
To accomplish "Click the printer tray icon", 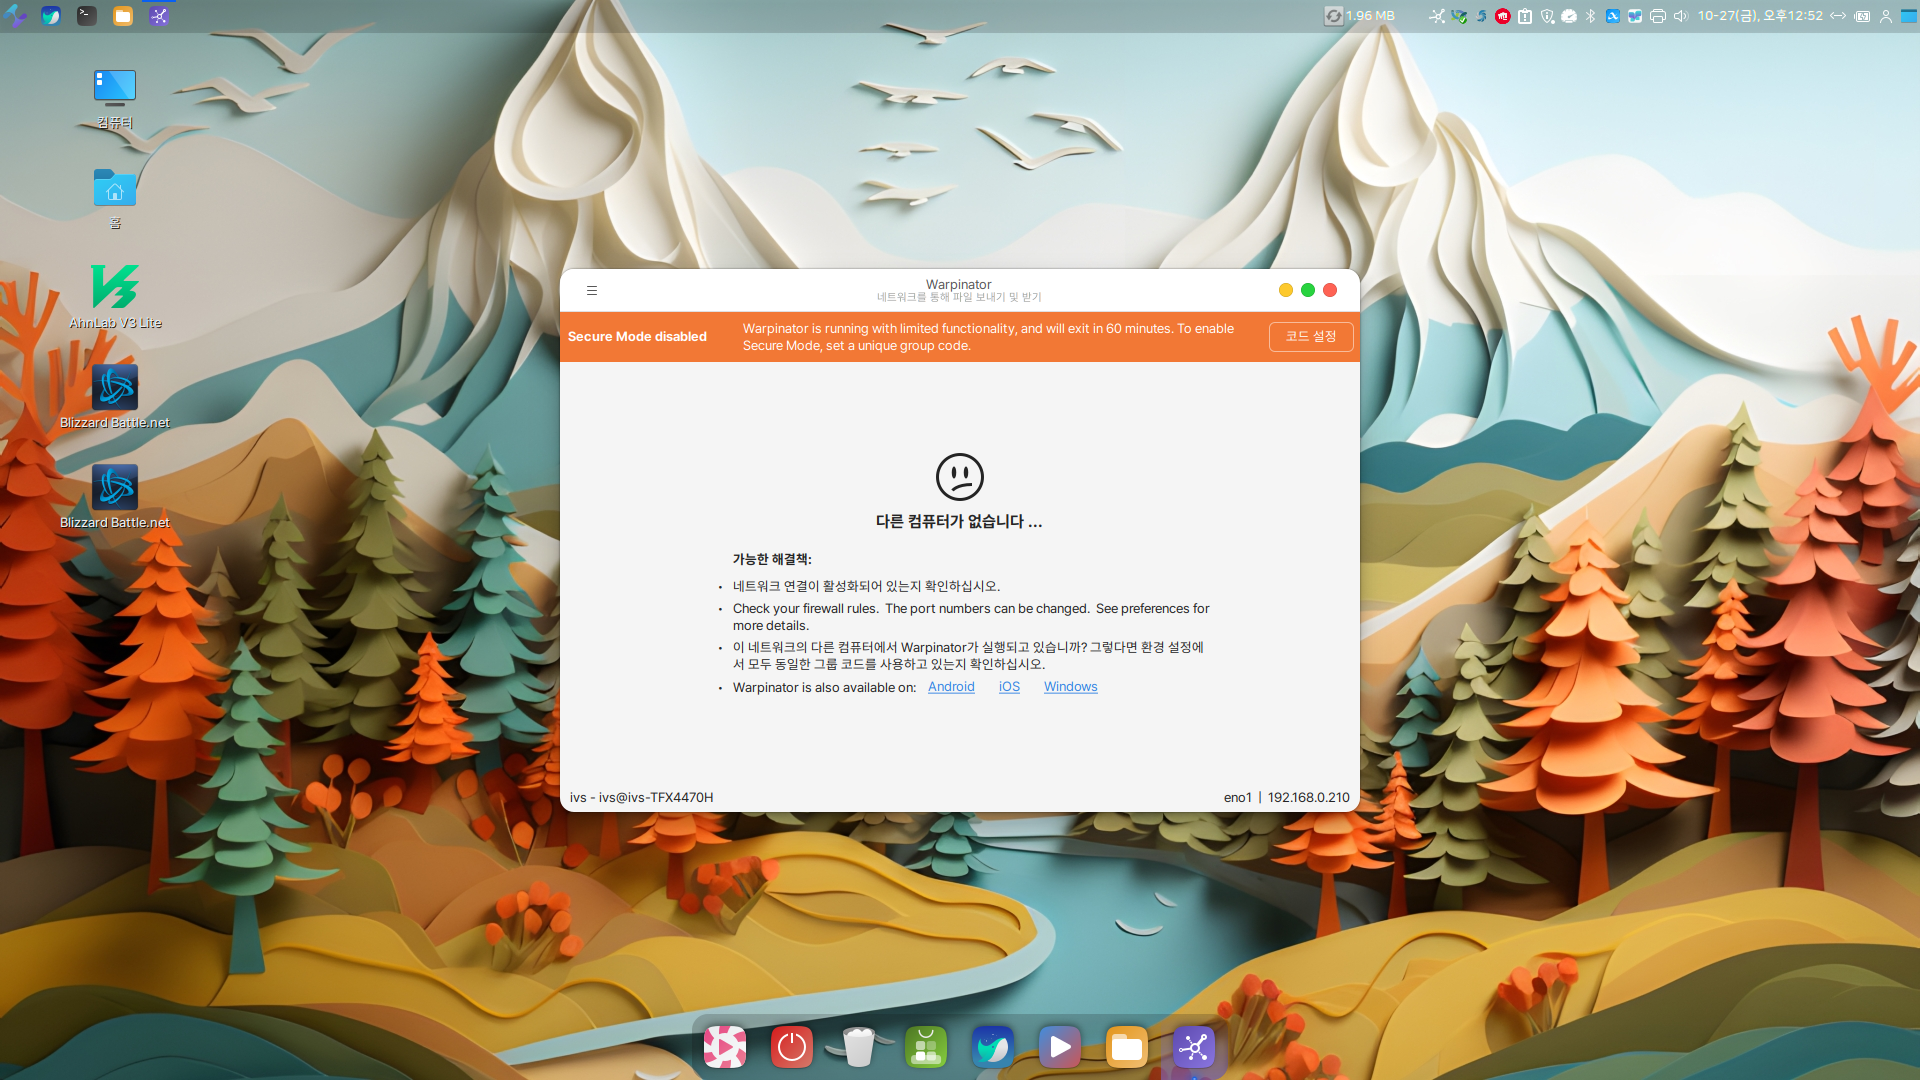I will pos(1658,16).
